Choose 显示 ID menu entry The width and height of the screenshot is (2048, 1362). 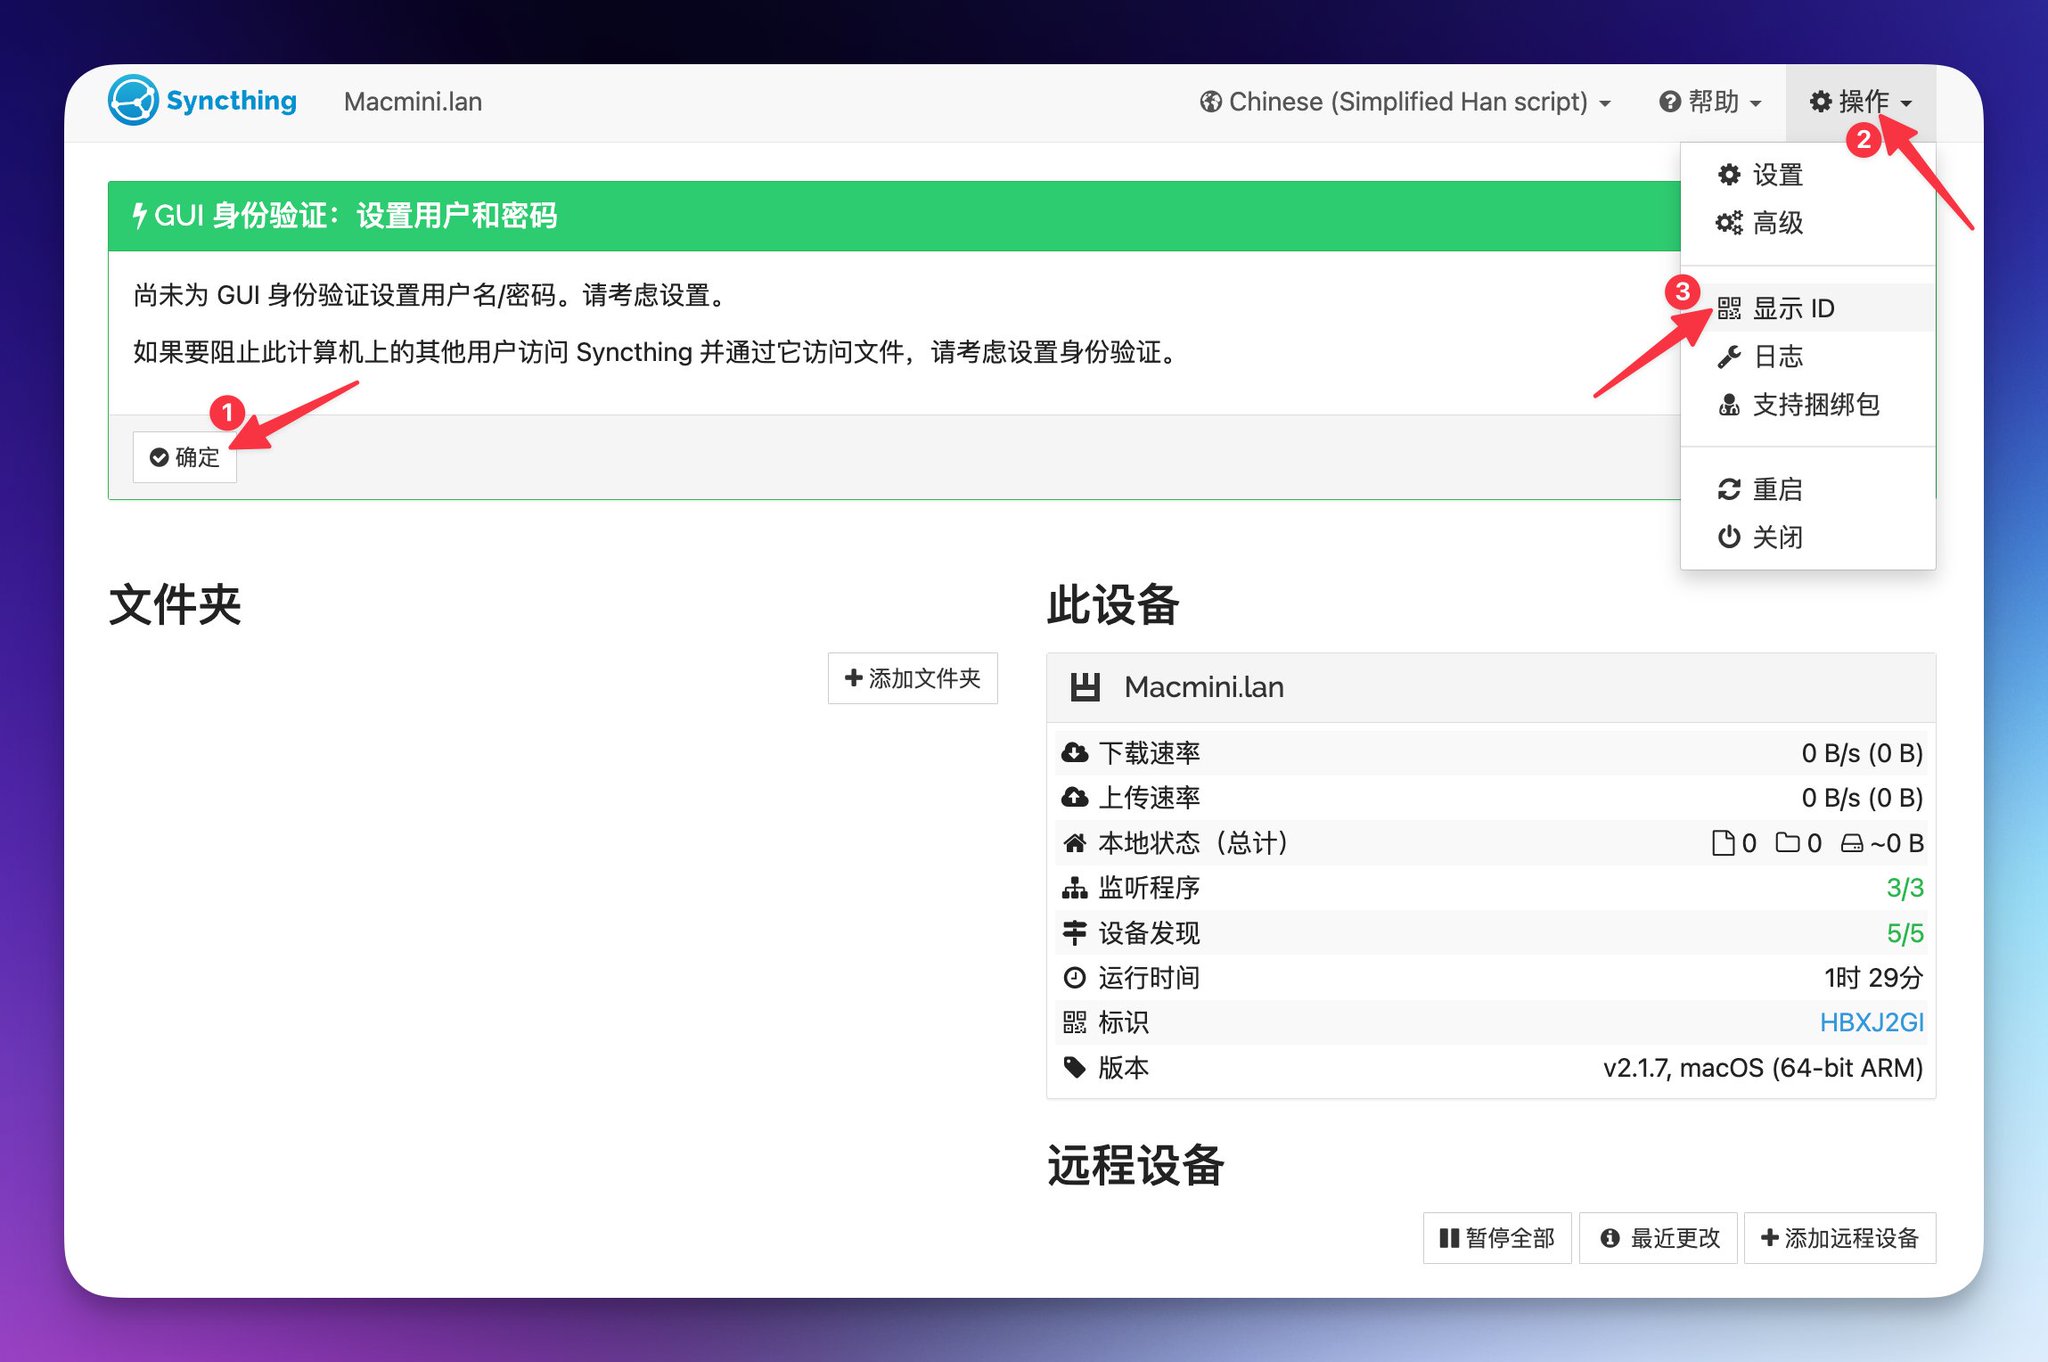[x=1808, y=308]
